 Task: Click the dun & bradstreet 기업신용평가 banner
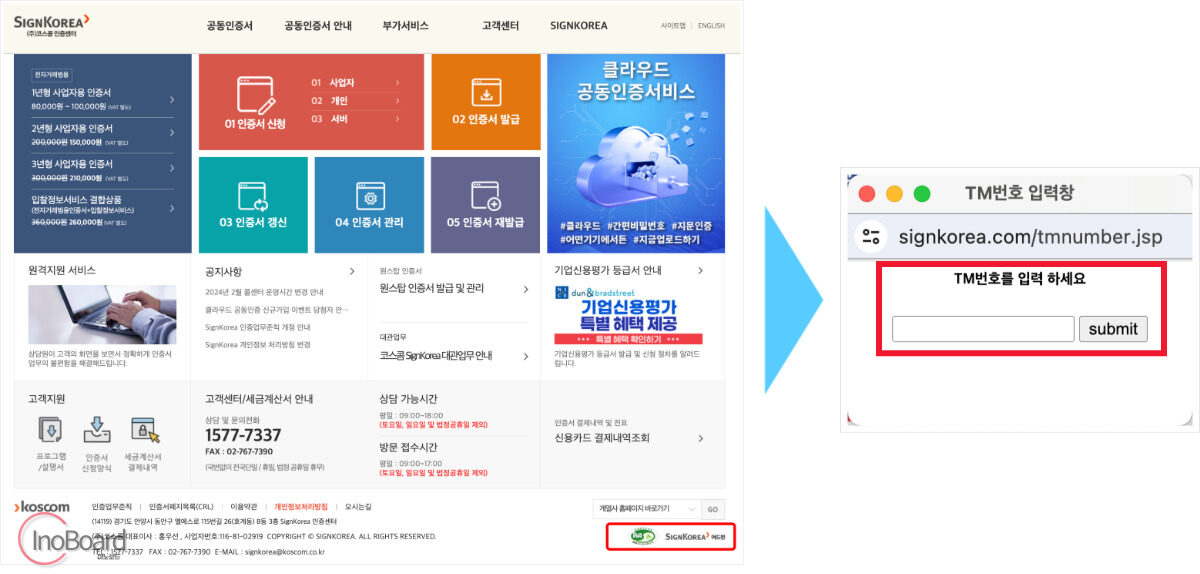628,316
